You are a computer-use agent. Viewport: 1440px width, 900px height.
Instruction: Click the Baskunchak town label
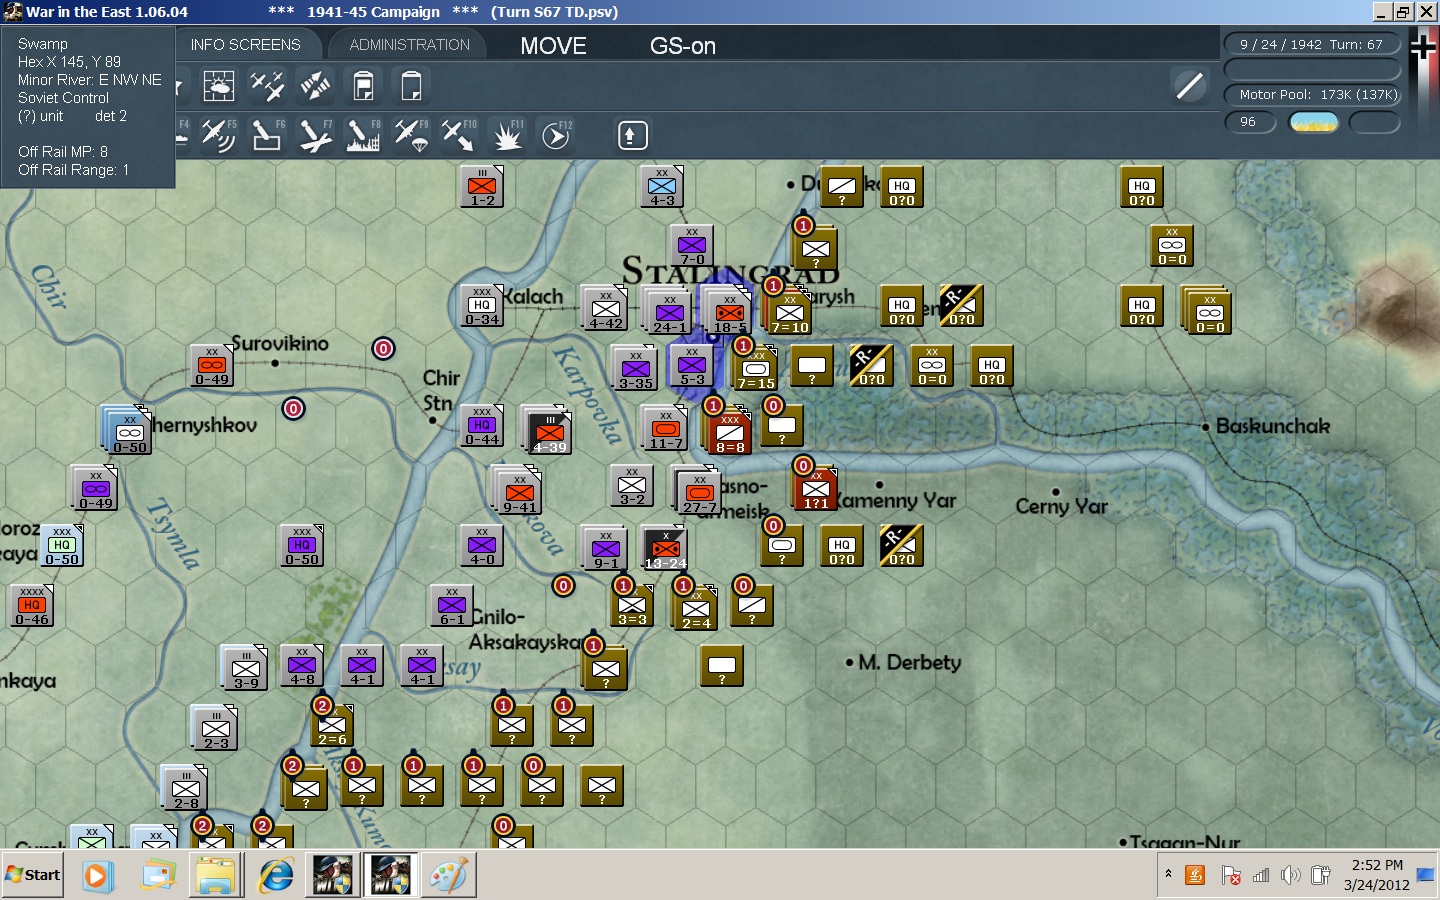(x=1272, y=426)
